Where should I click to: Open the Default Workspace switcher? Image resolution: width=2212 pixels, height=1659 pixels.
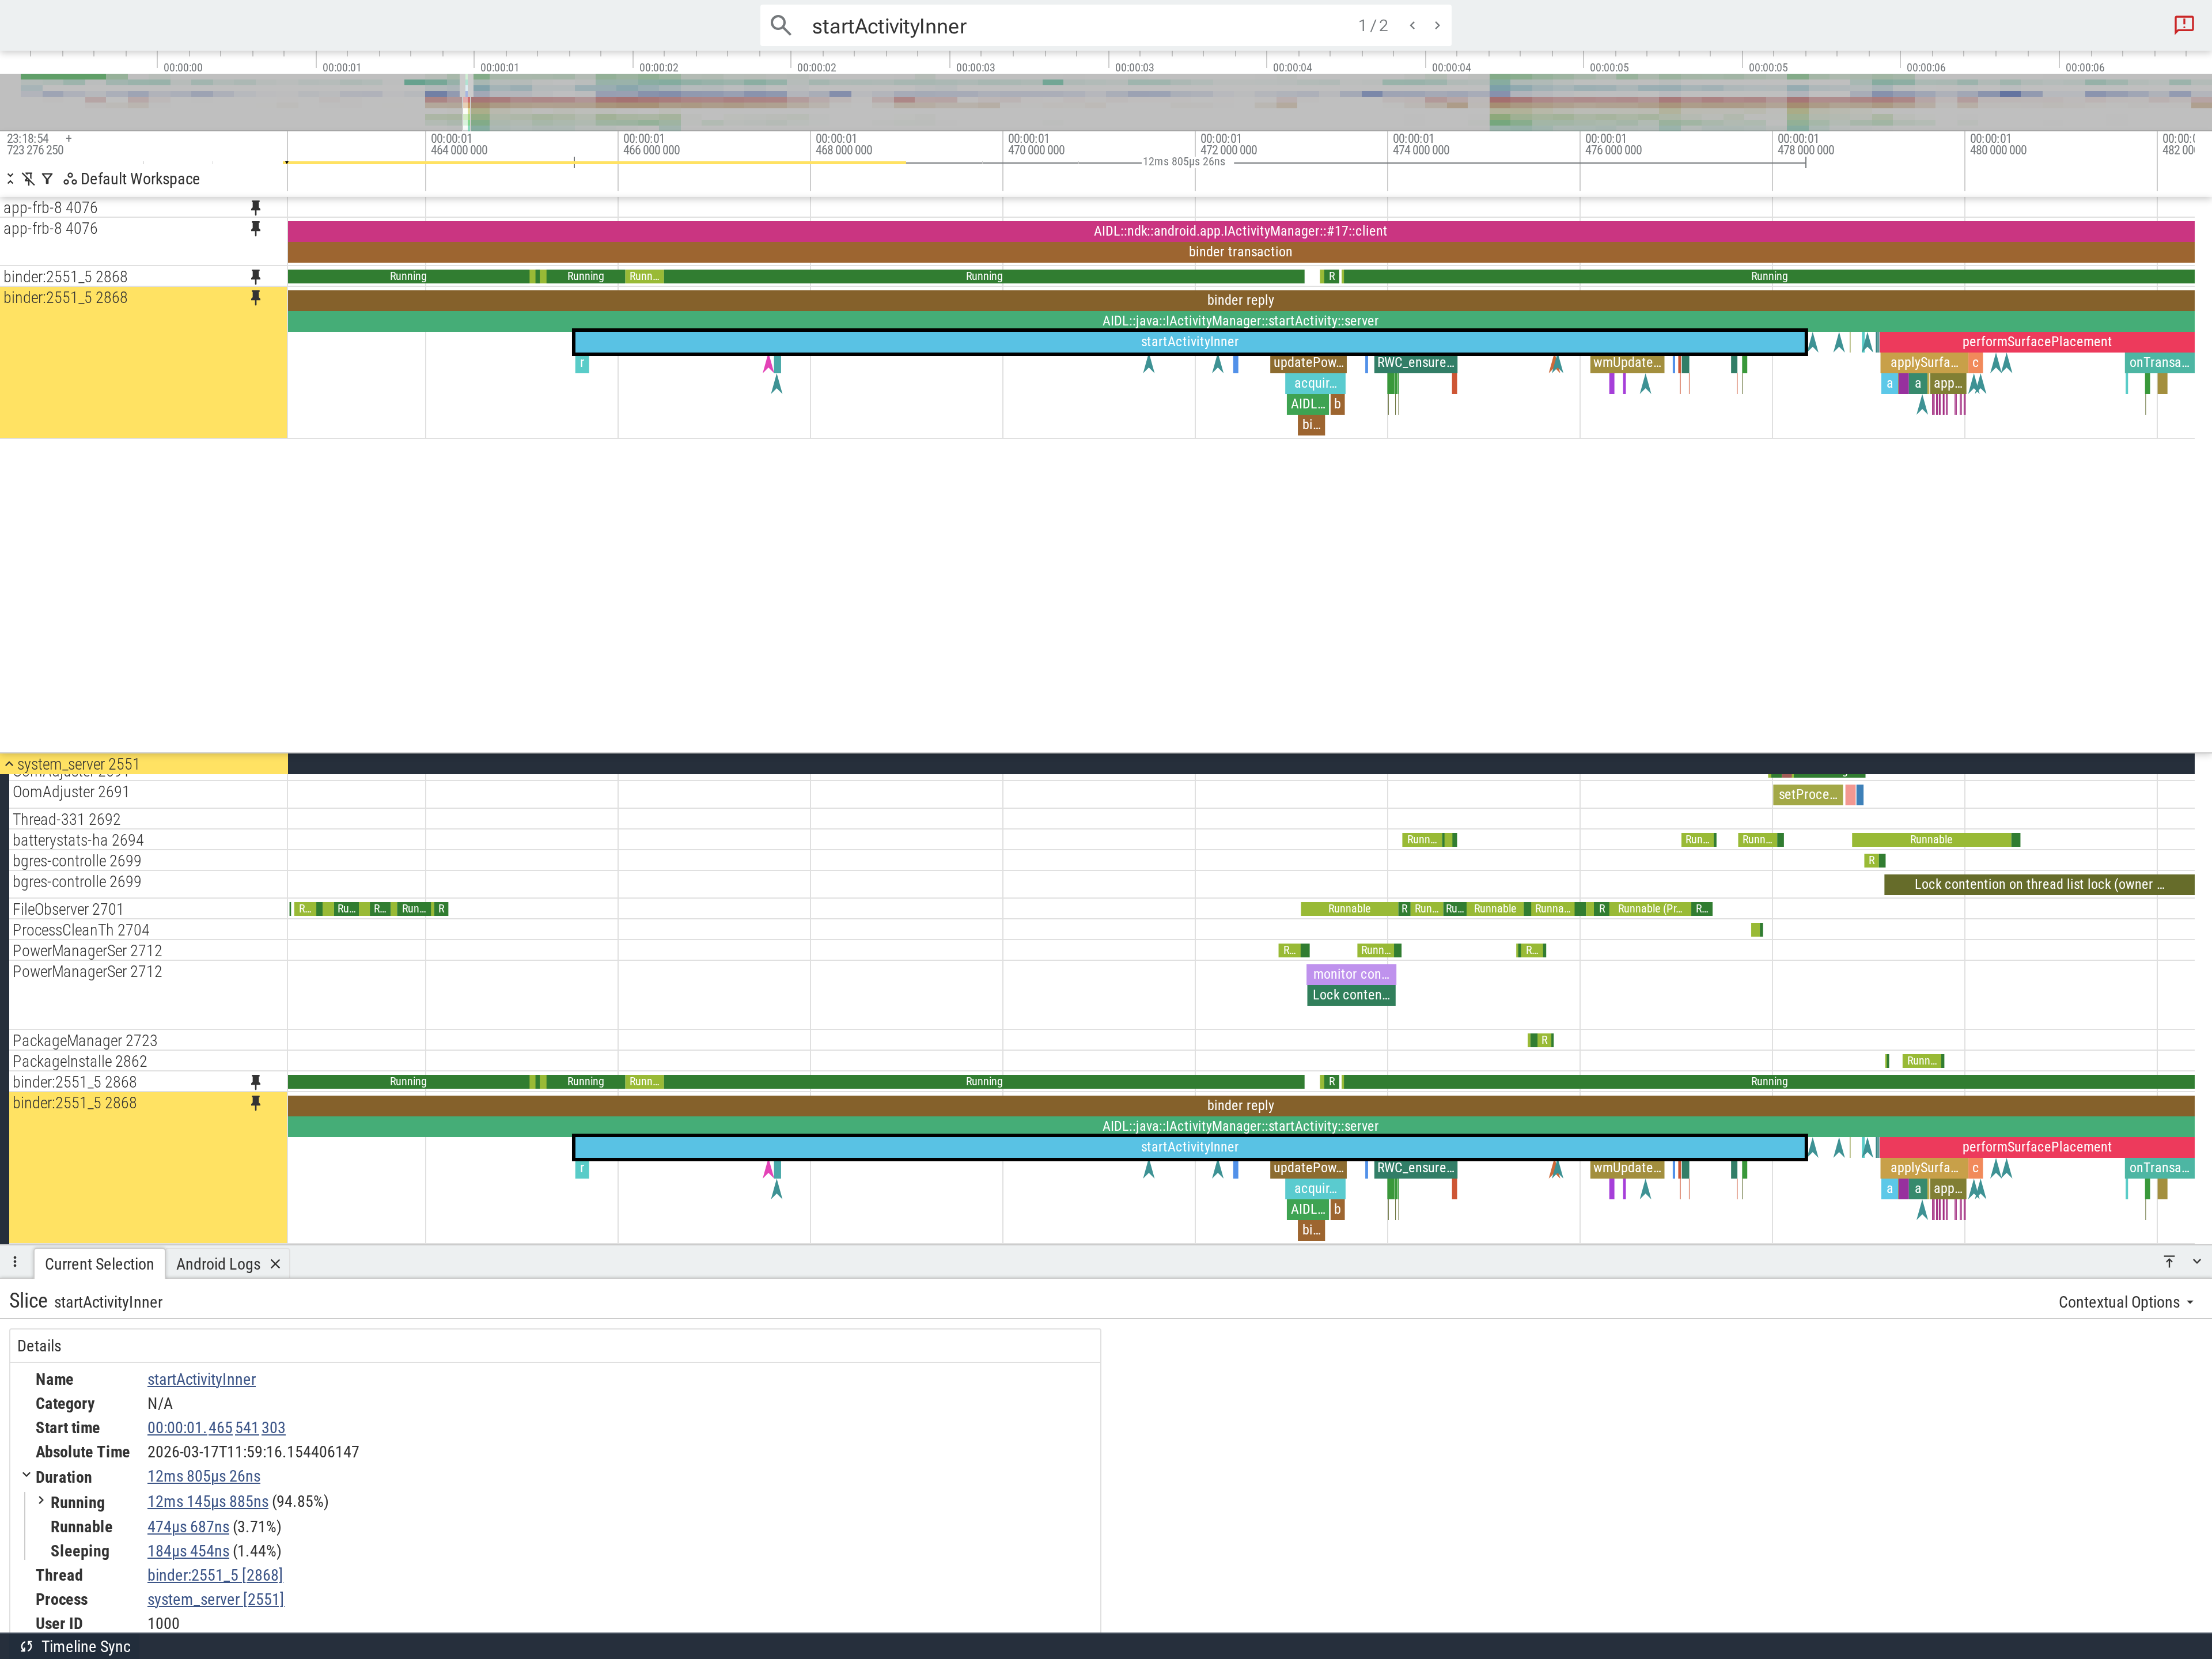131,179
